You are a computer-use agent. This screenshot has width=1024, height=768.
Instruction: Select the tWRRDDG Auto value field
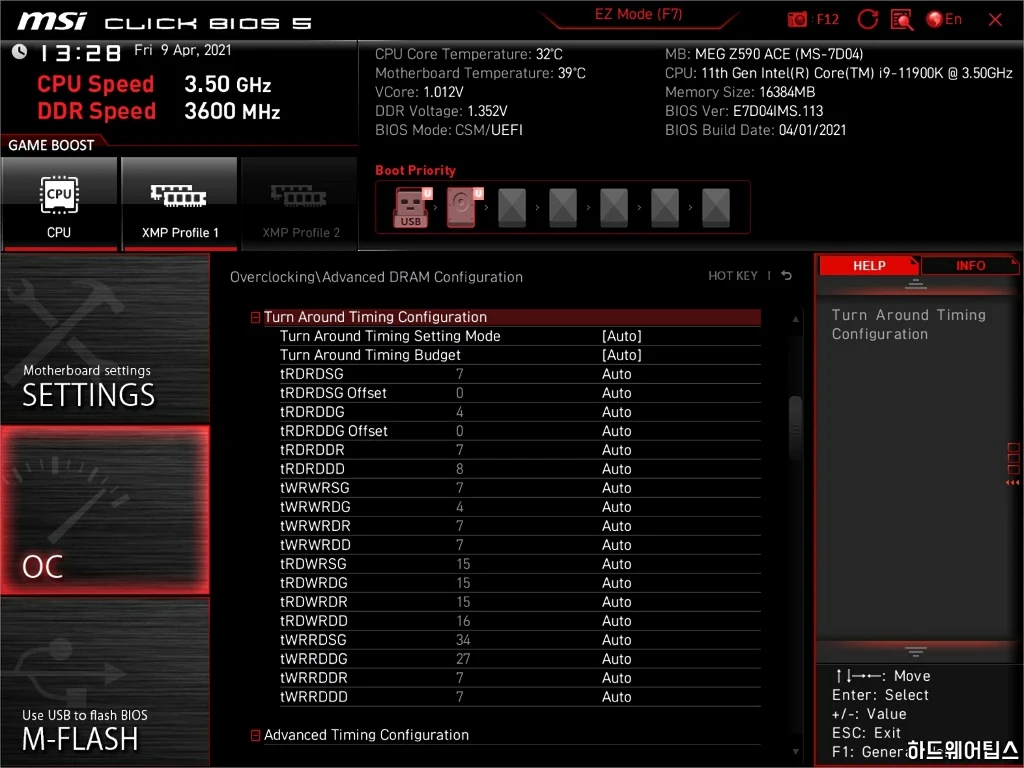tap(616, 659)
